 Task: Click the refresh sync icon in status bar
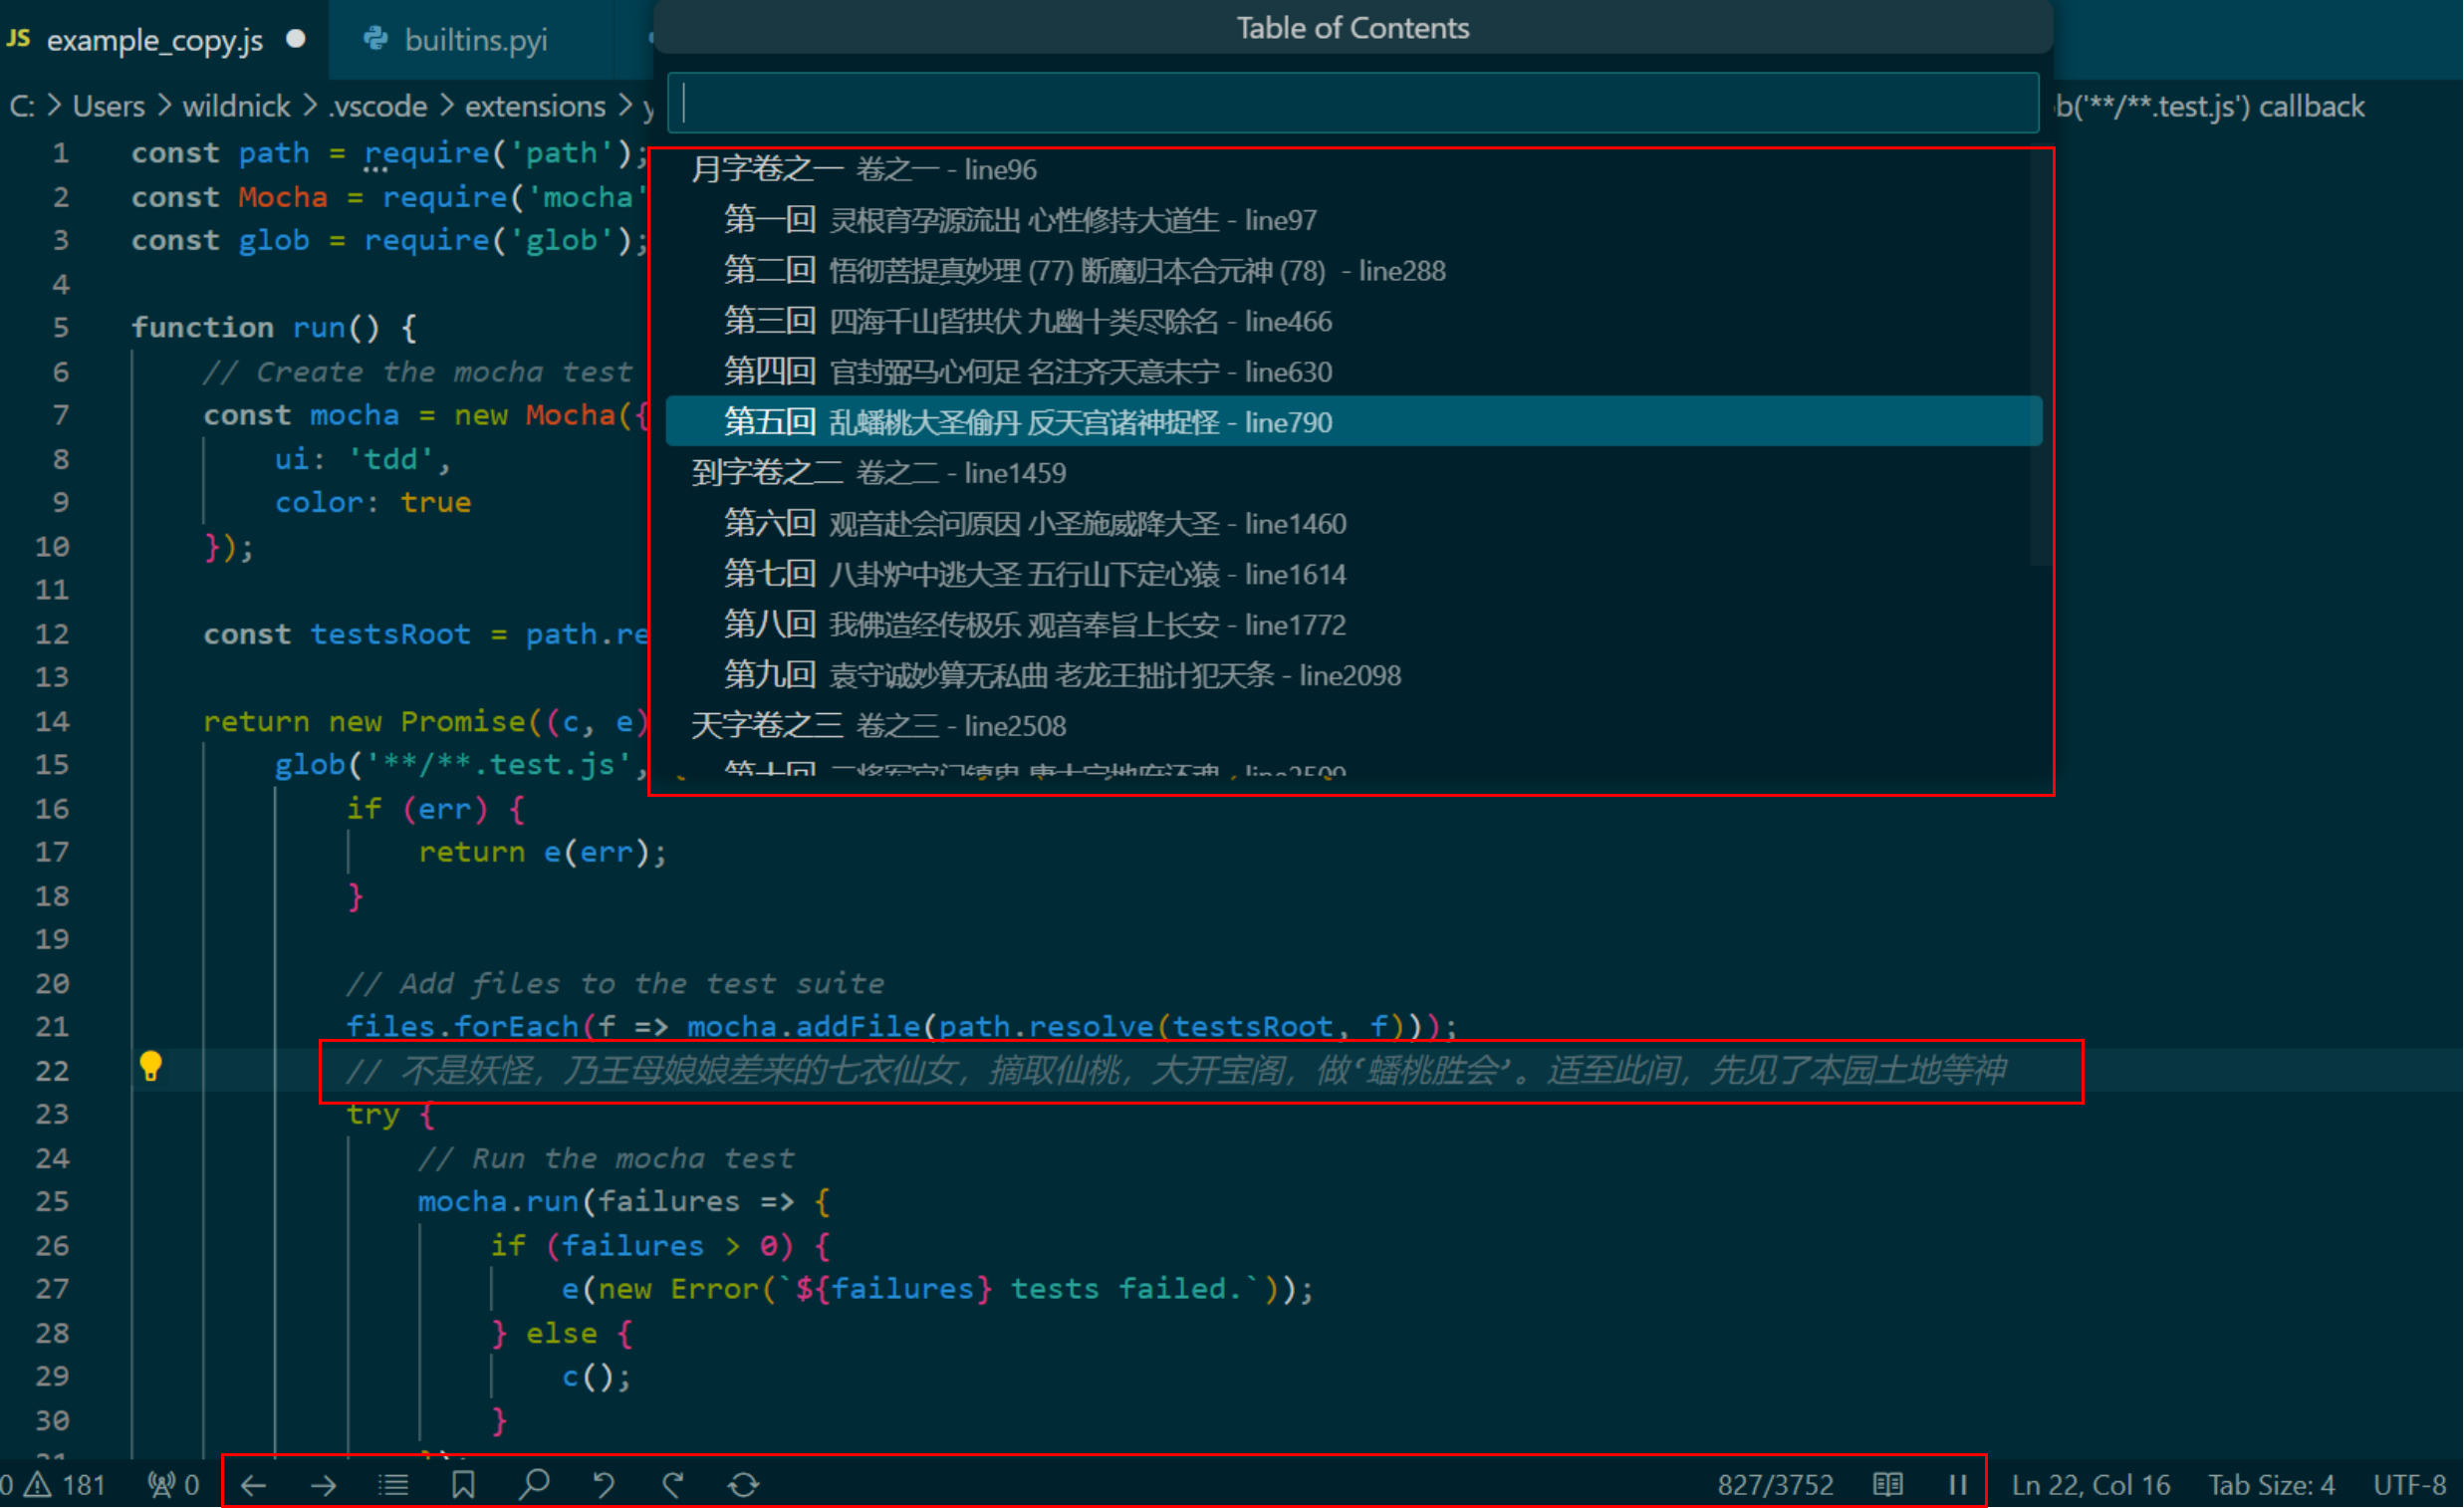743,1485
